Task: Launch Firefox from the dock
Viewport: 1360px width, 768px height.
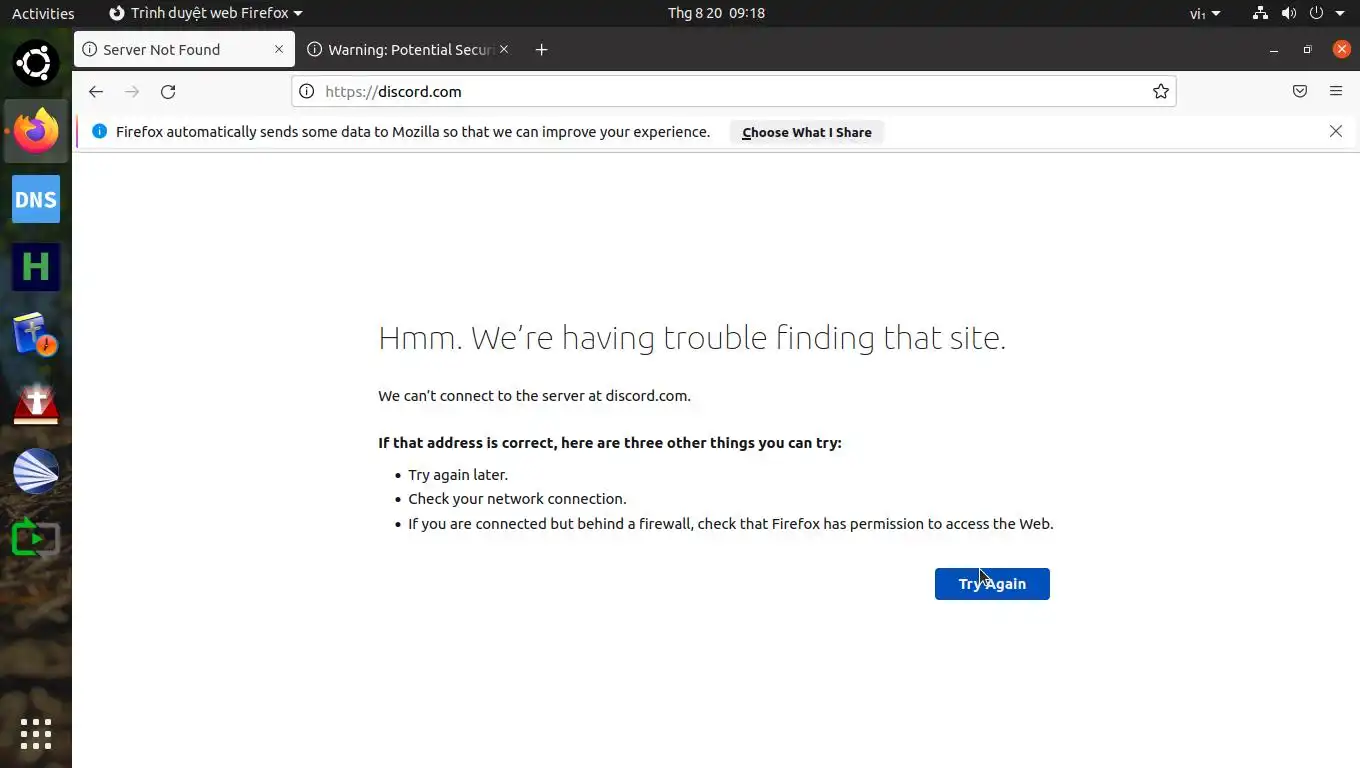Action: [x=36, y=131]
